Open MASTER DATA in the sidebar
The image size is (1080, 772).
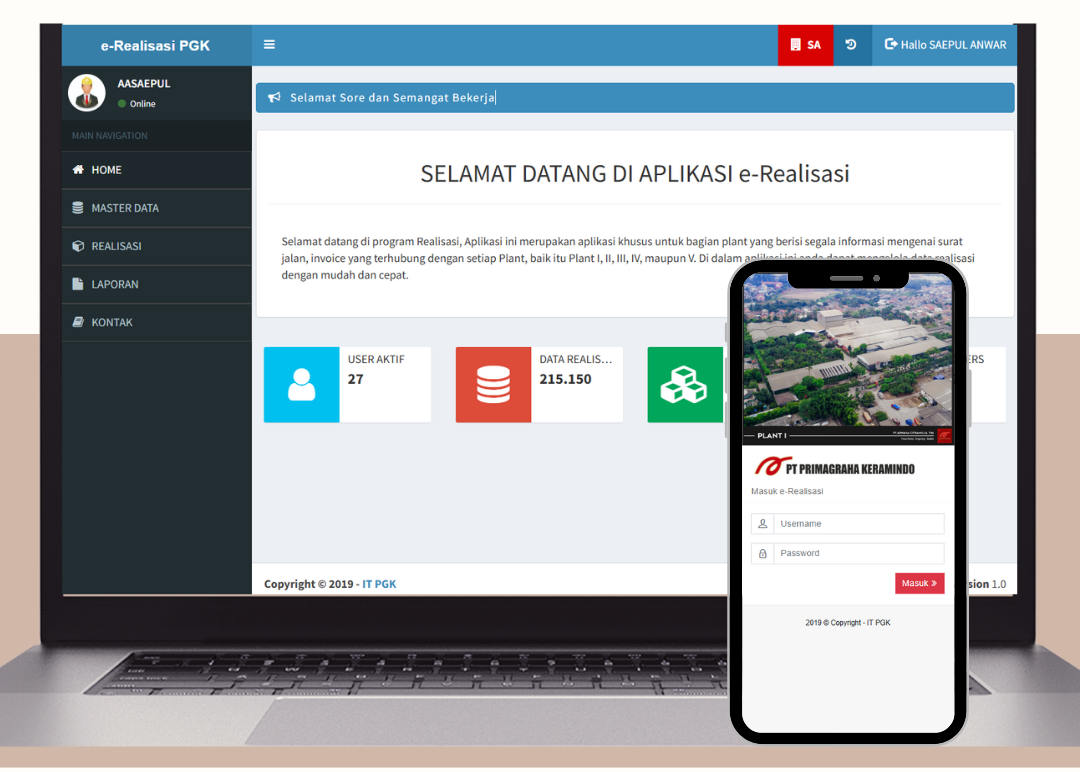tap(156, 208)
